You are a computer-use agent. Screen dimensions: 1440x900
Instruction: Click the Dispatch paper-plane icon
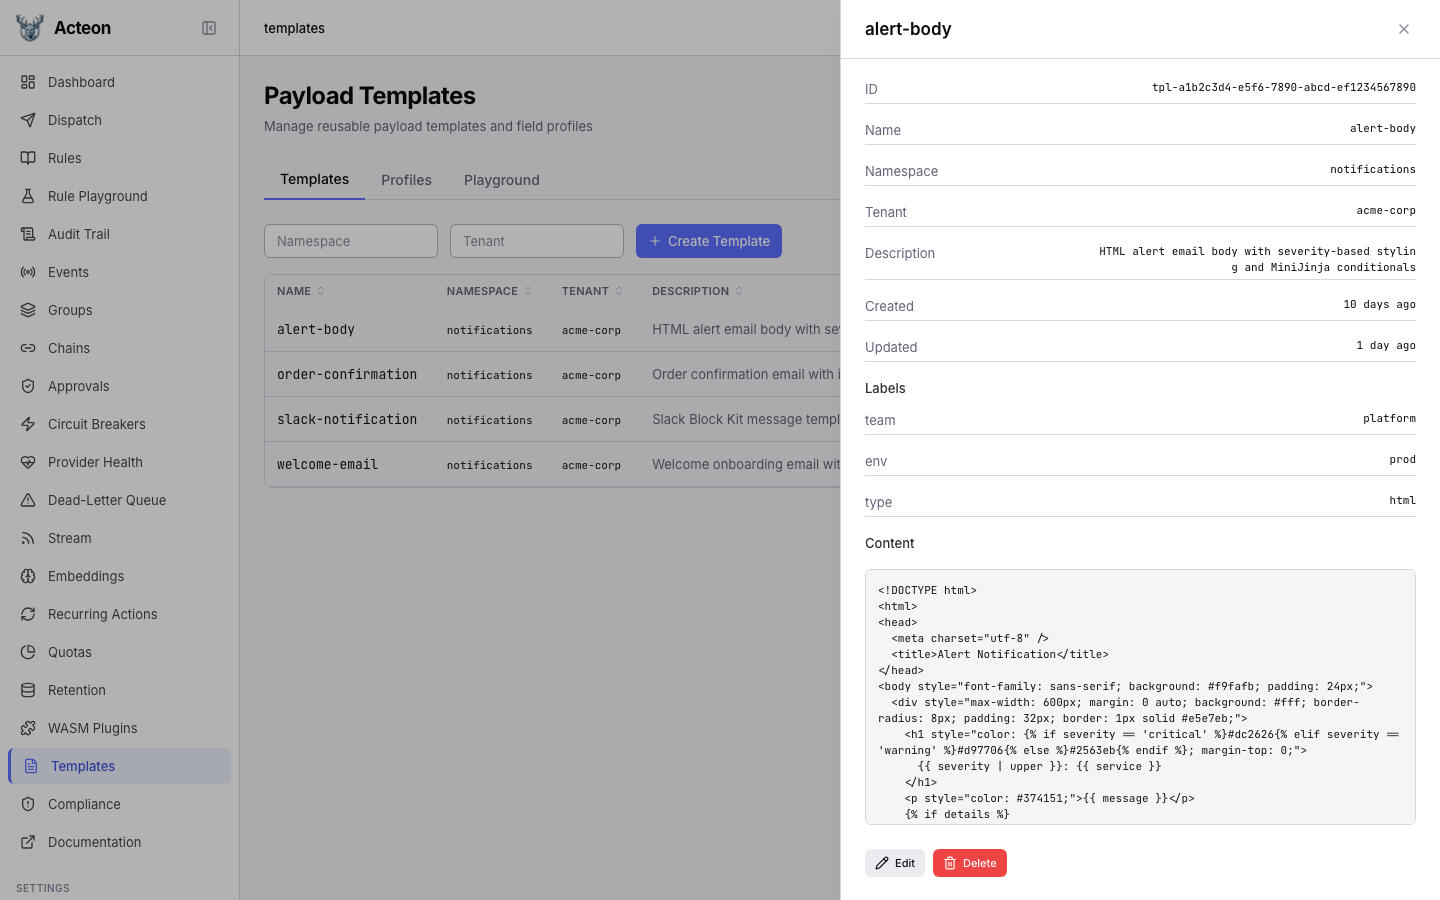pos(28,120)
